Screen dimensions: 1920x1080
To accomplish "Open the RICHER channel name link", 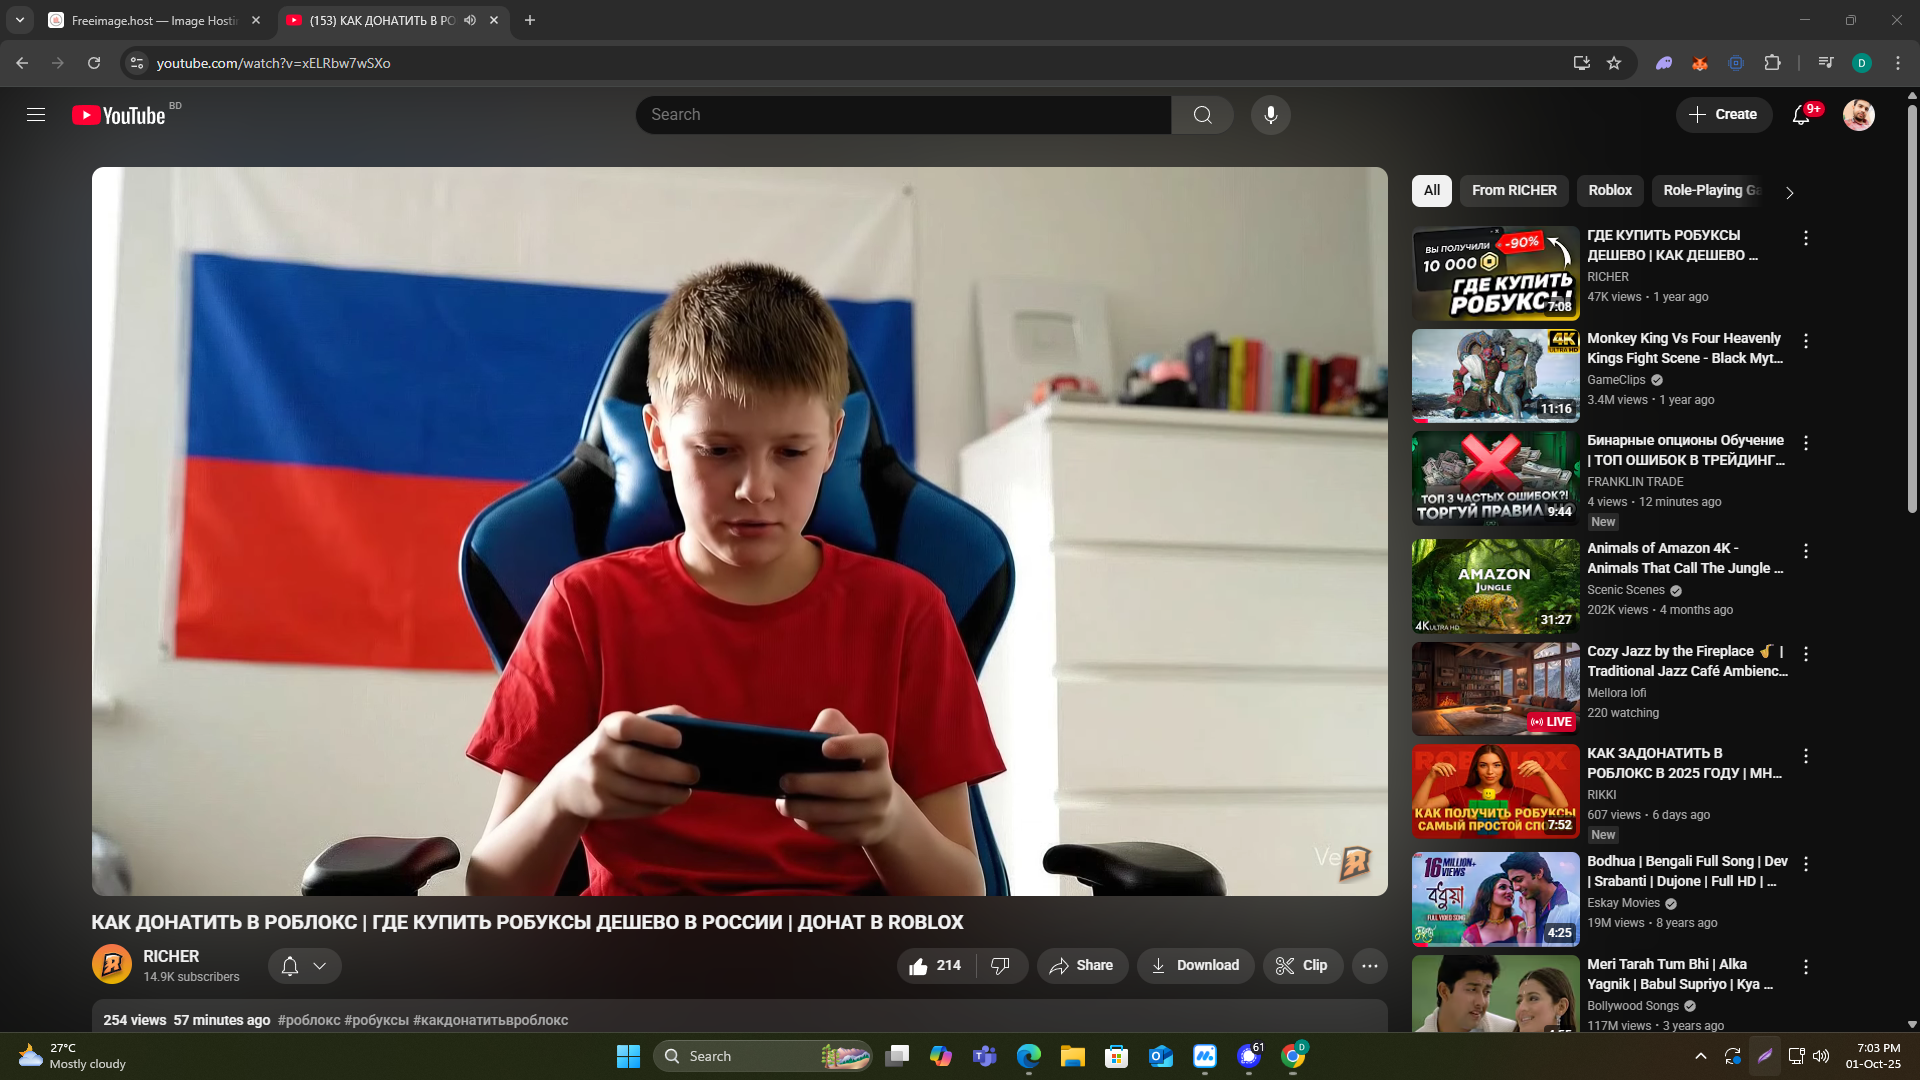I will click(x=171, y=956).
